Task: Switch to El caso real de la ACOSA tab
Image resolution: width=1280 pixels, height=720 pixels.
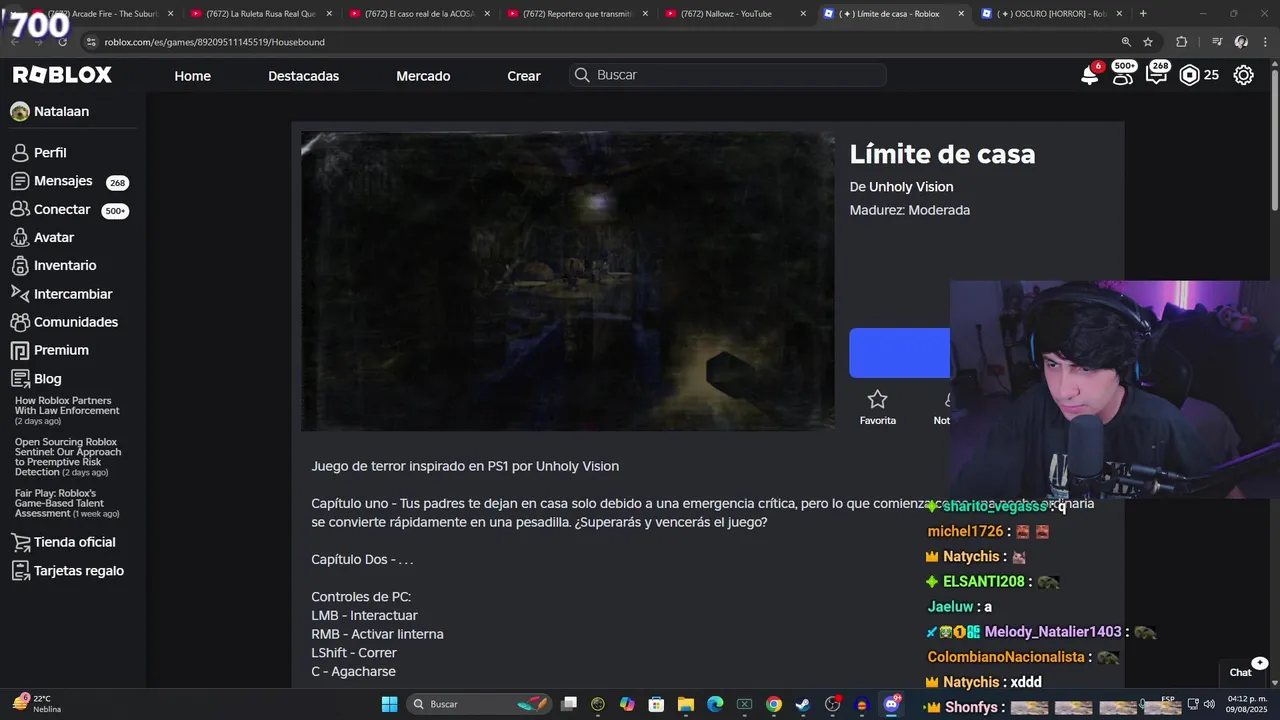Action: click(418, 14)
